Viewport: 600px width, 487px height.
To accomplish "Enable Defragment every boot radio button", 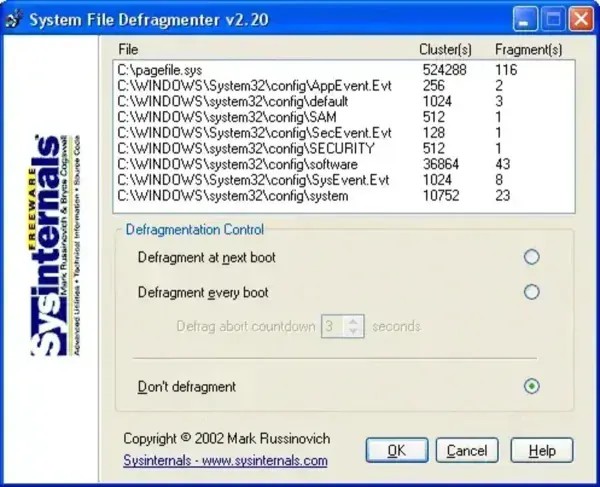I will pos(531,292).
